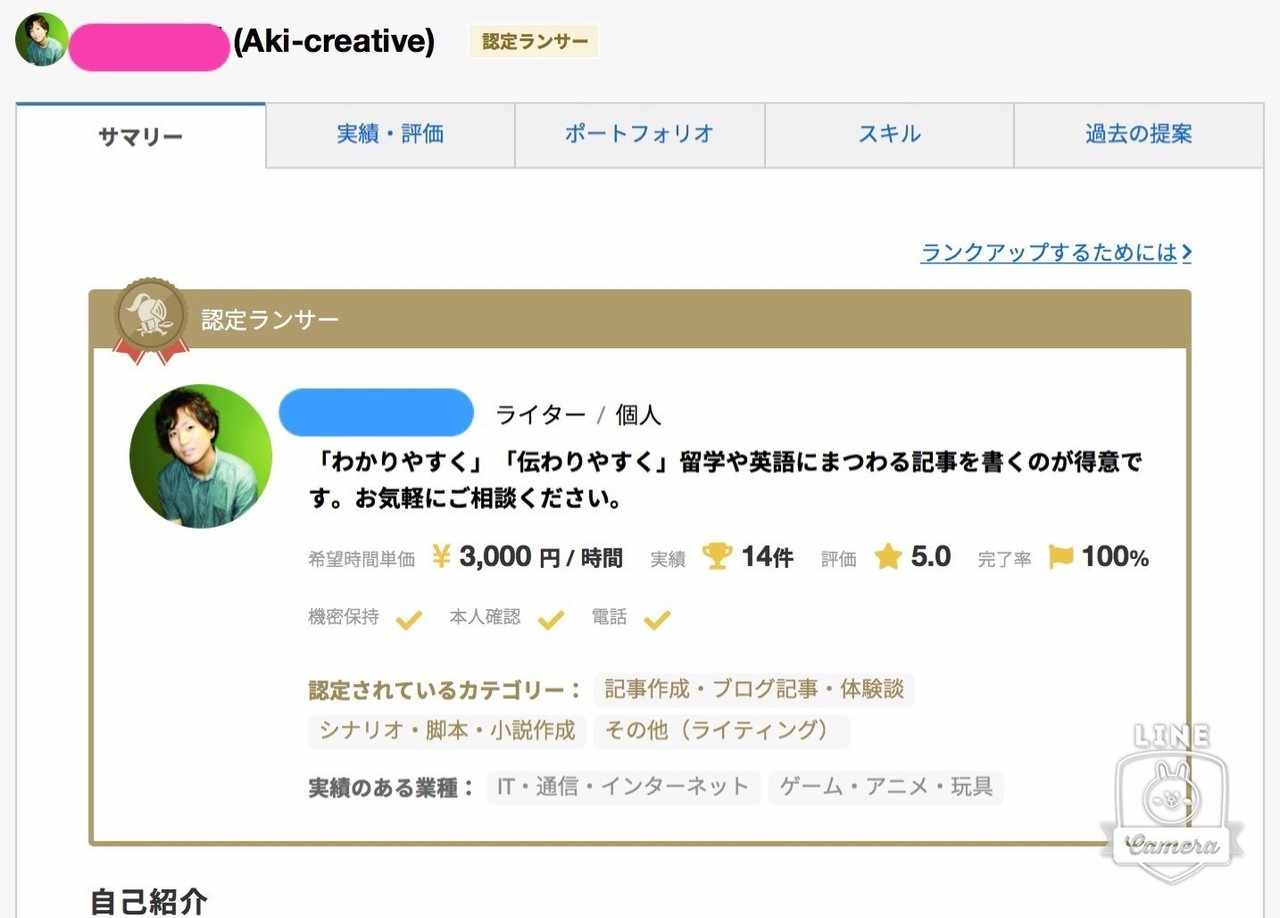Click the trophy icon beside 14件
The width and height of the screenshot is (1280, 918).
(717, 557)
